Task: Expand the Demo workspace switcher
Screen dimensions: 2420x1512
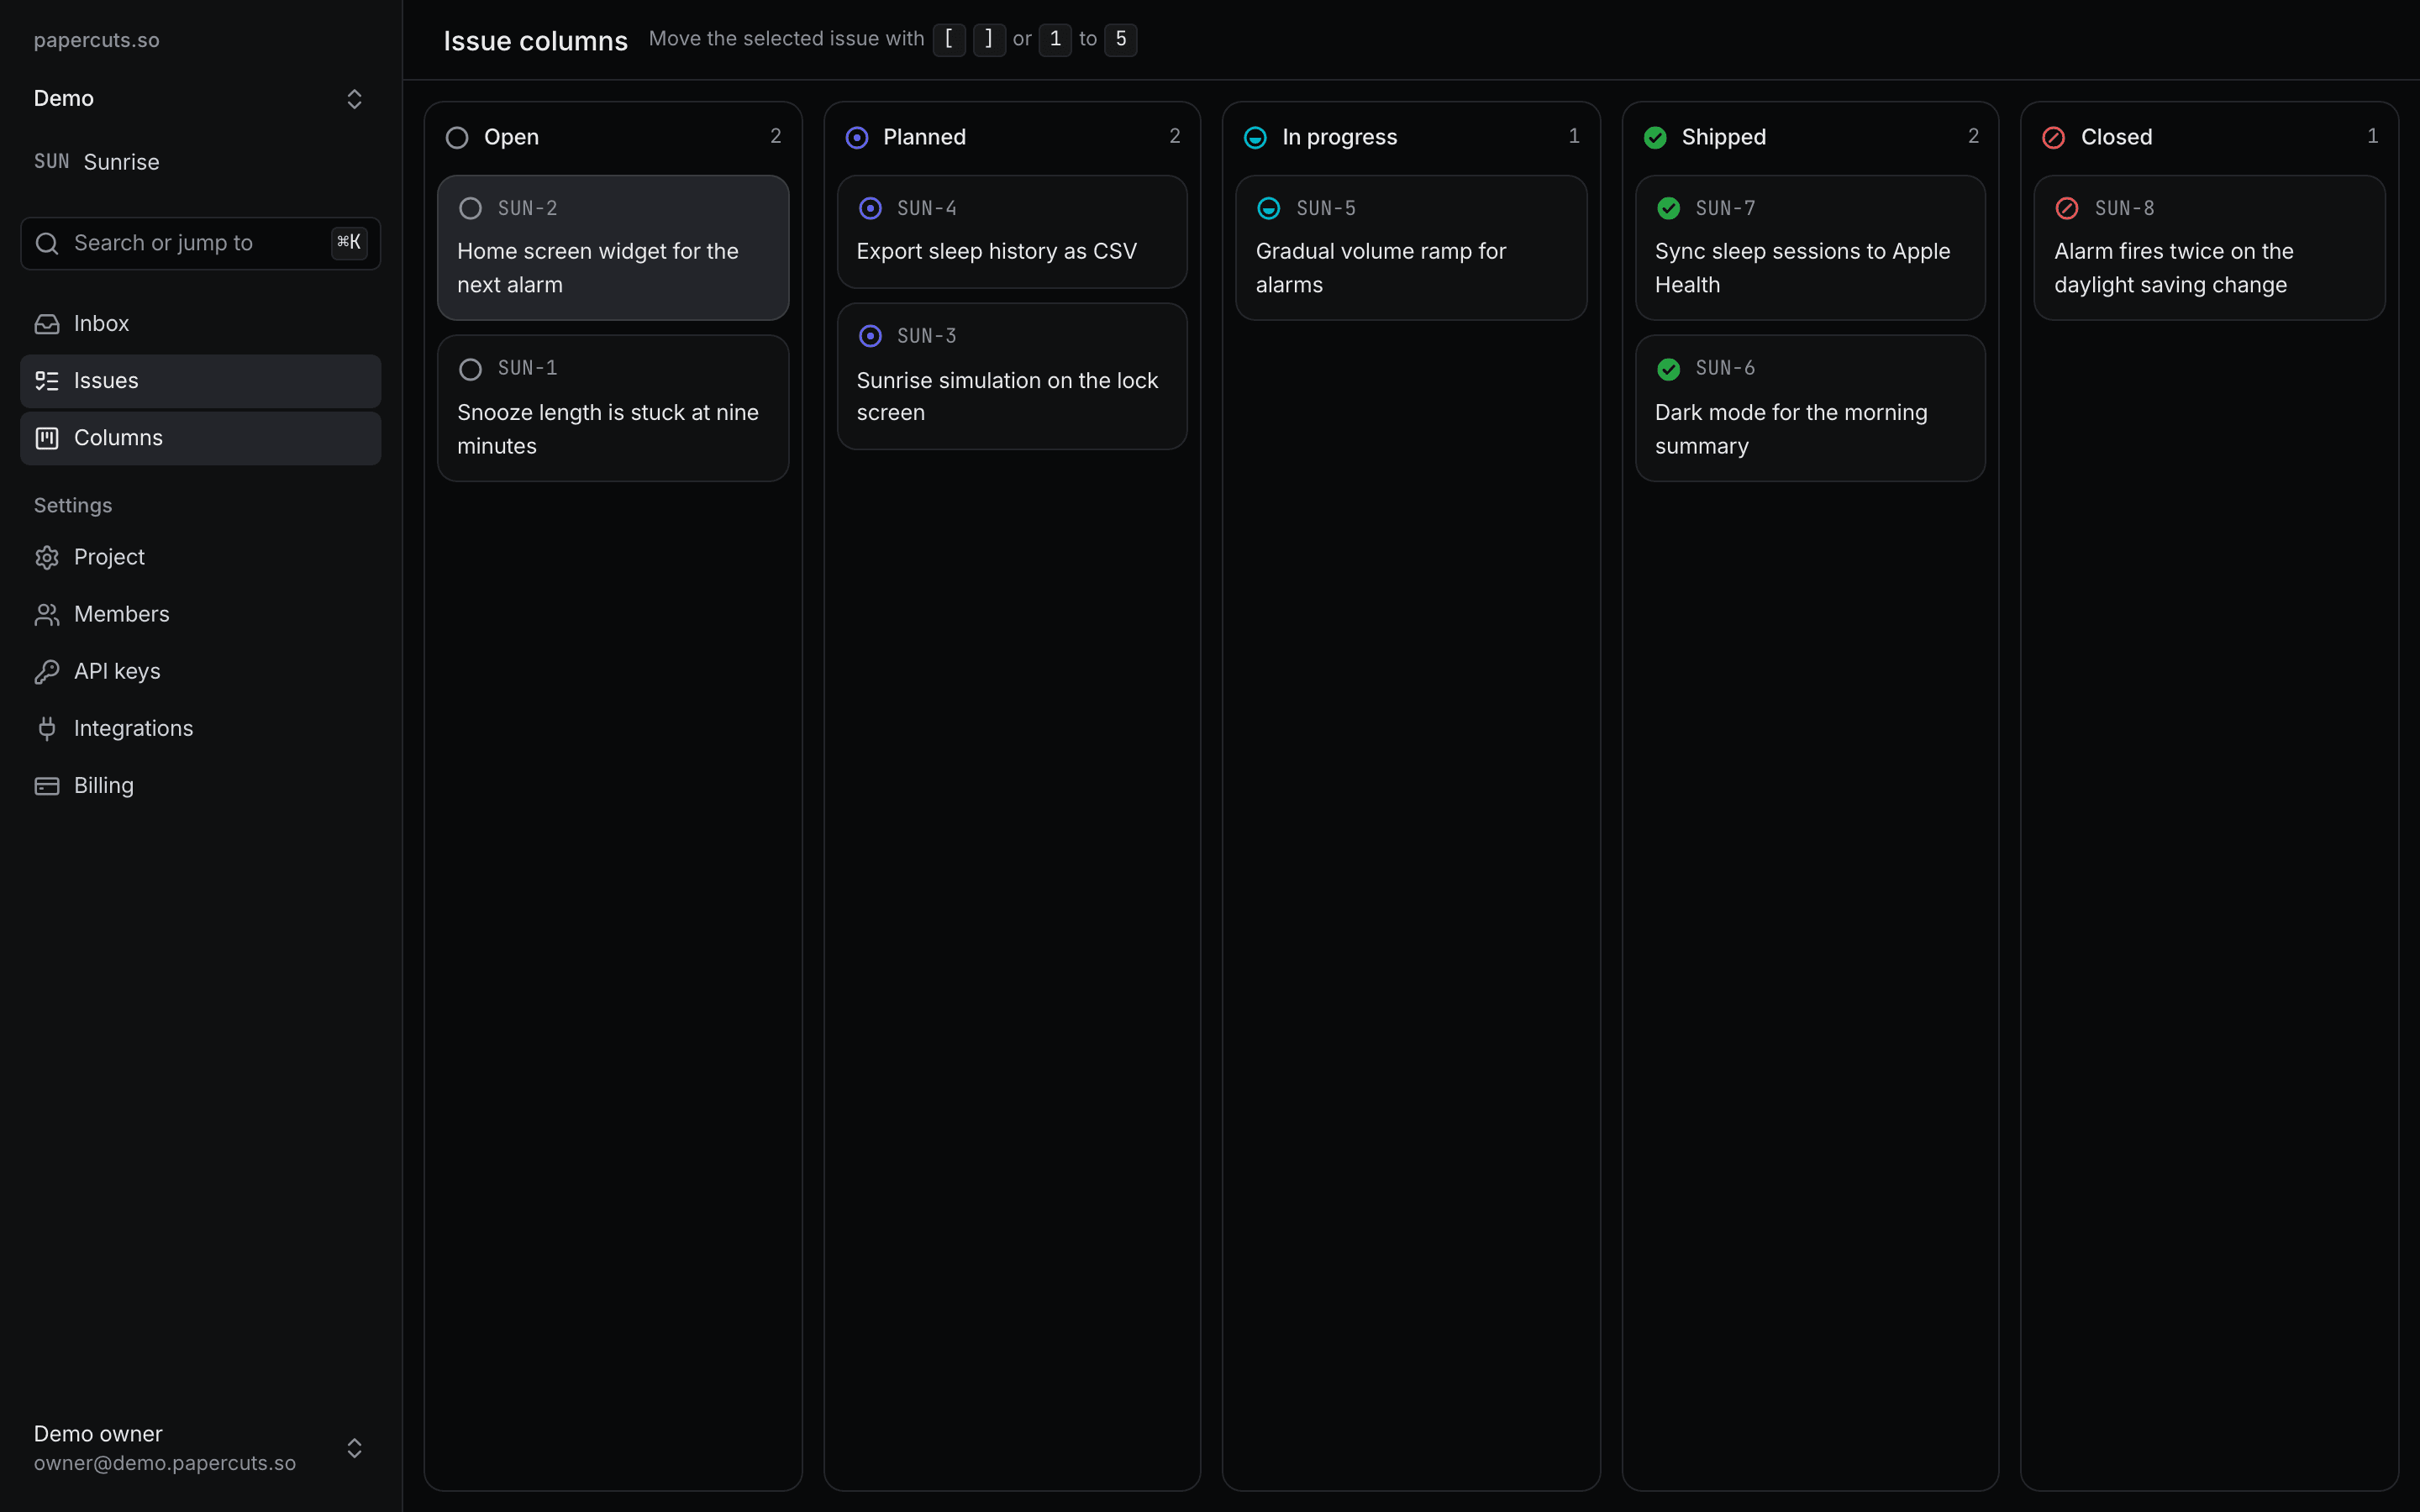Action: pos(200,98)
